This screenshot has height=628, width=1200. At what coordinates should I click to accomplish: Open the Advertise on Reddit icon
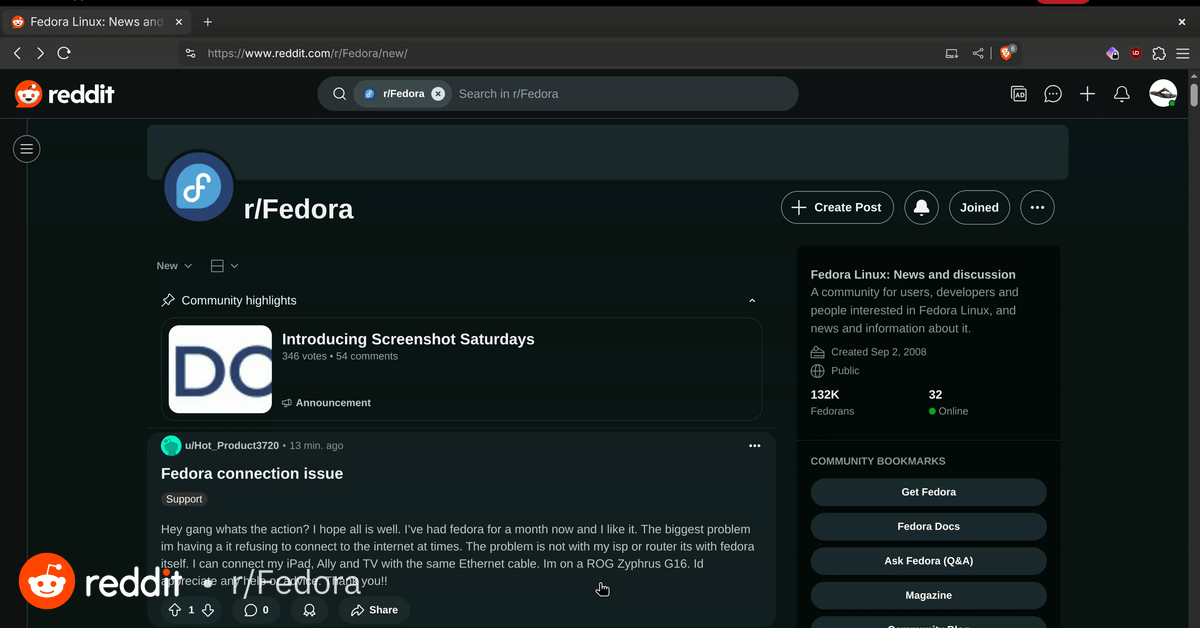coord(1019,94)
